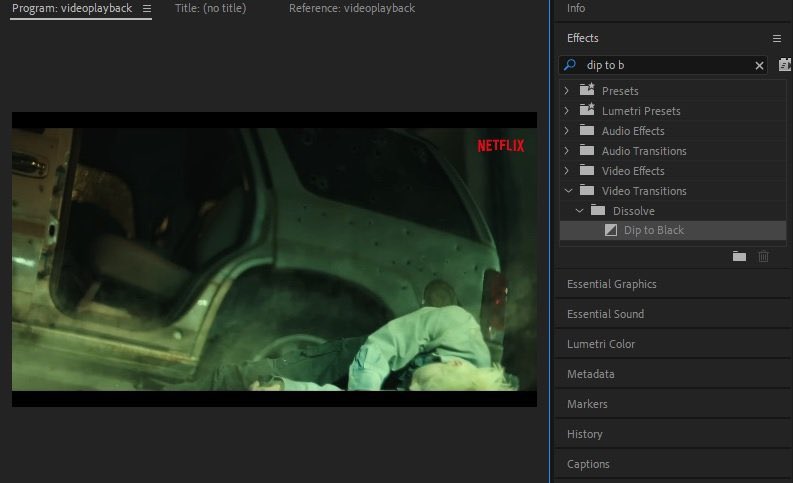Select the Video Effects label
Image resolution: width=793 pixels, height=483 pixels.
(633, 171)
